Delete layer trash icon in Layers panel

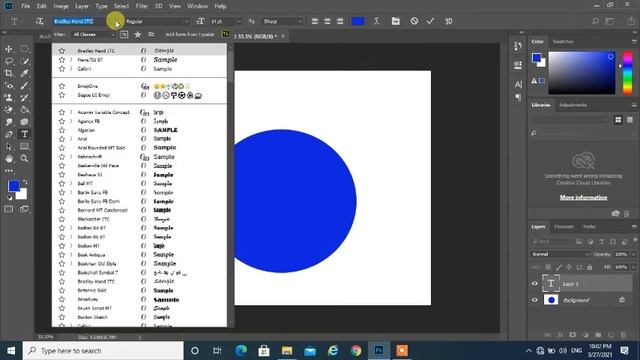coord(623,335)
